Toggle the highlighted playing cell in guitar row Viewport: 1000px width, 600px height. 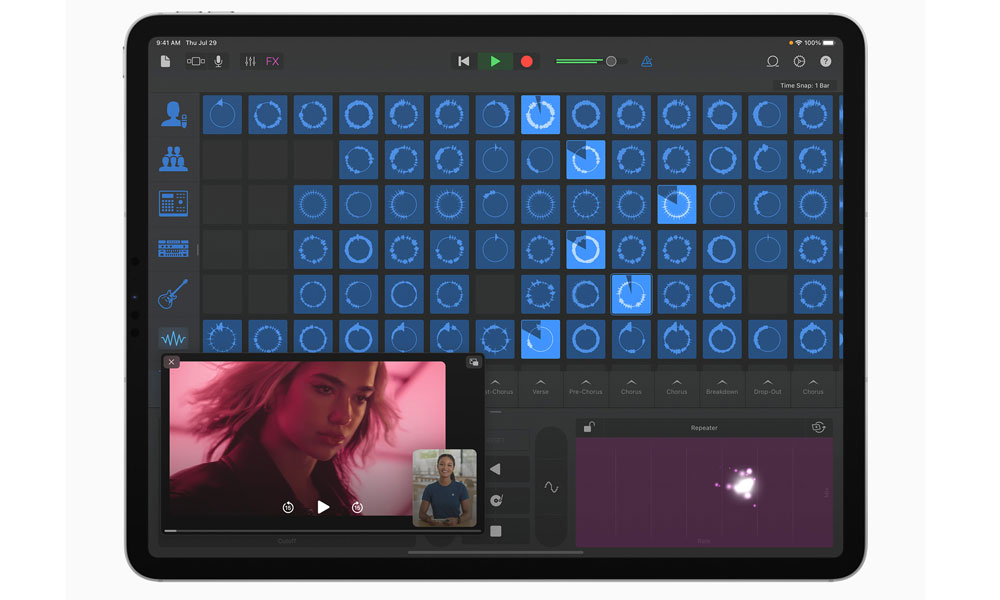[631, 294]
